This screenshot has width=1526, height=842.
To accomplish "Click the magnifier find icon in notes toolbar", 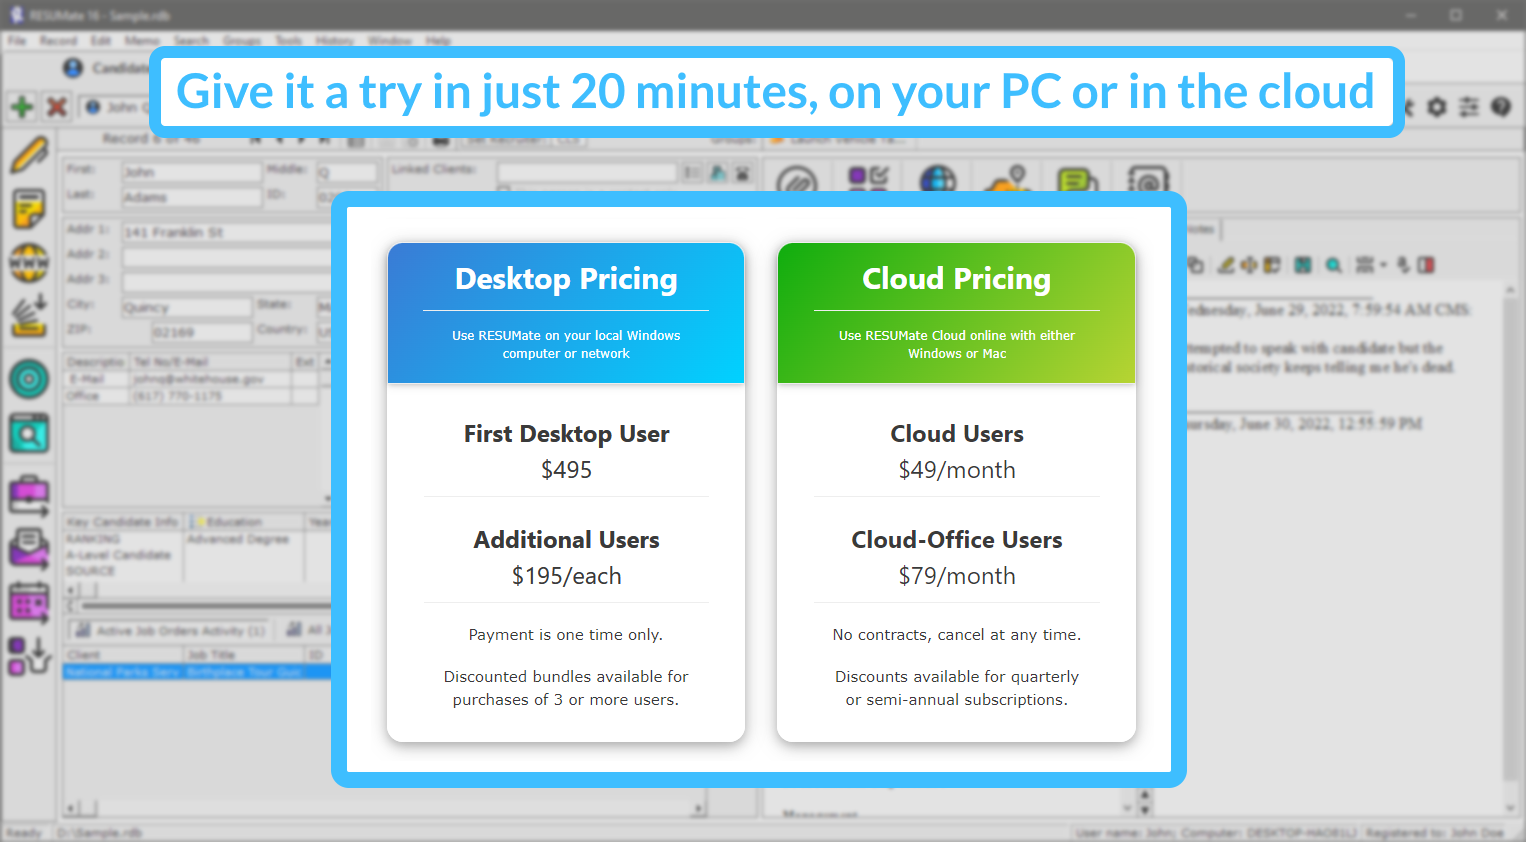I will click(1333, 265).
